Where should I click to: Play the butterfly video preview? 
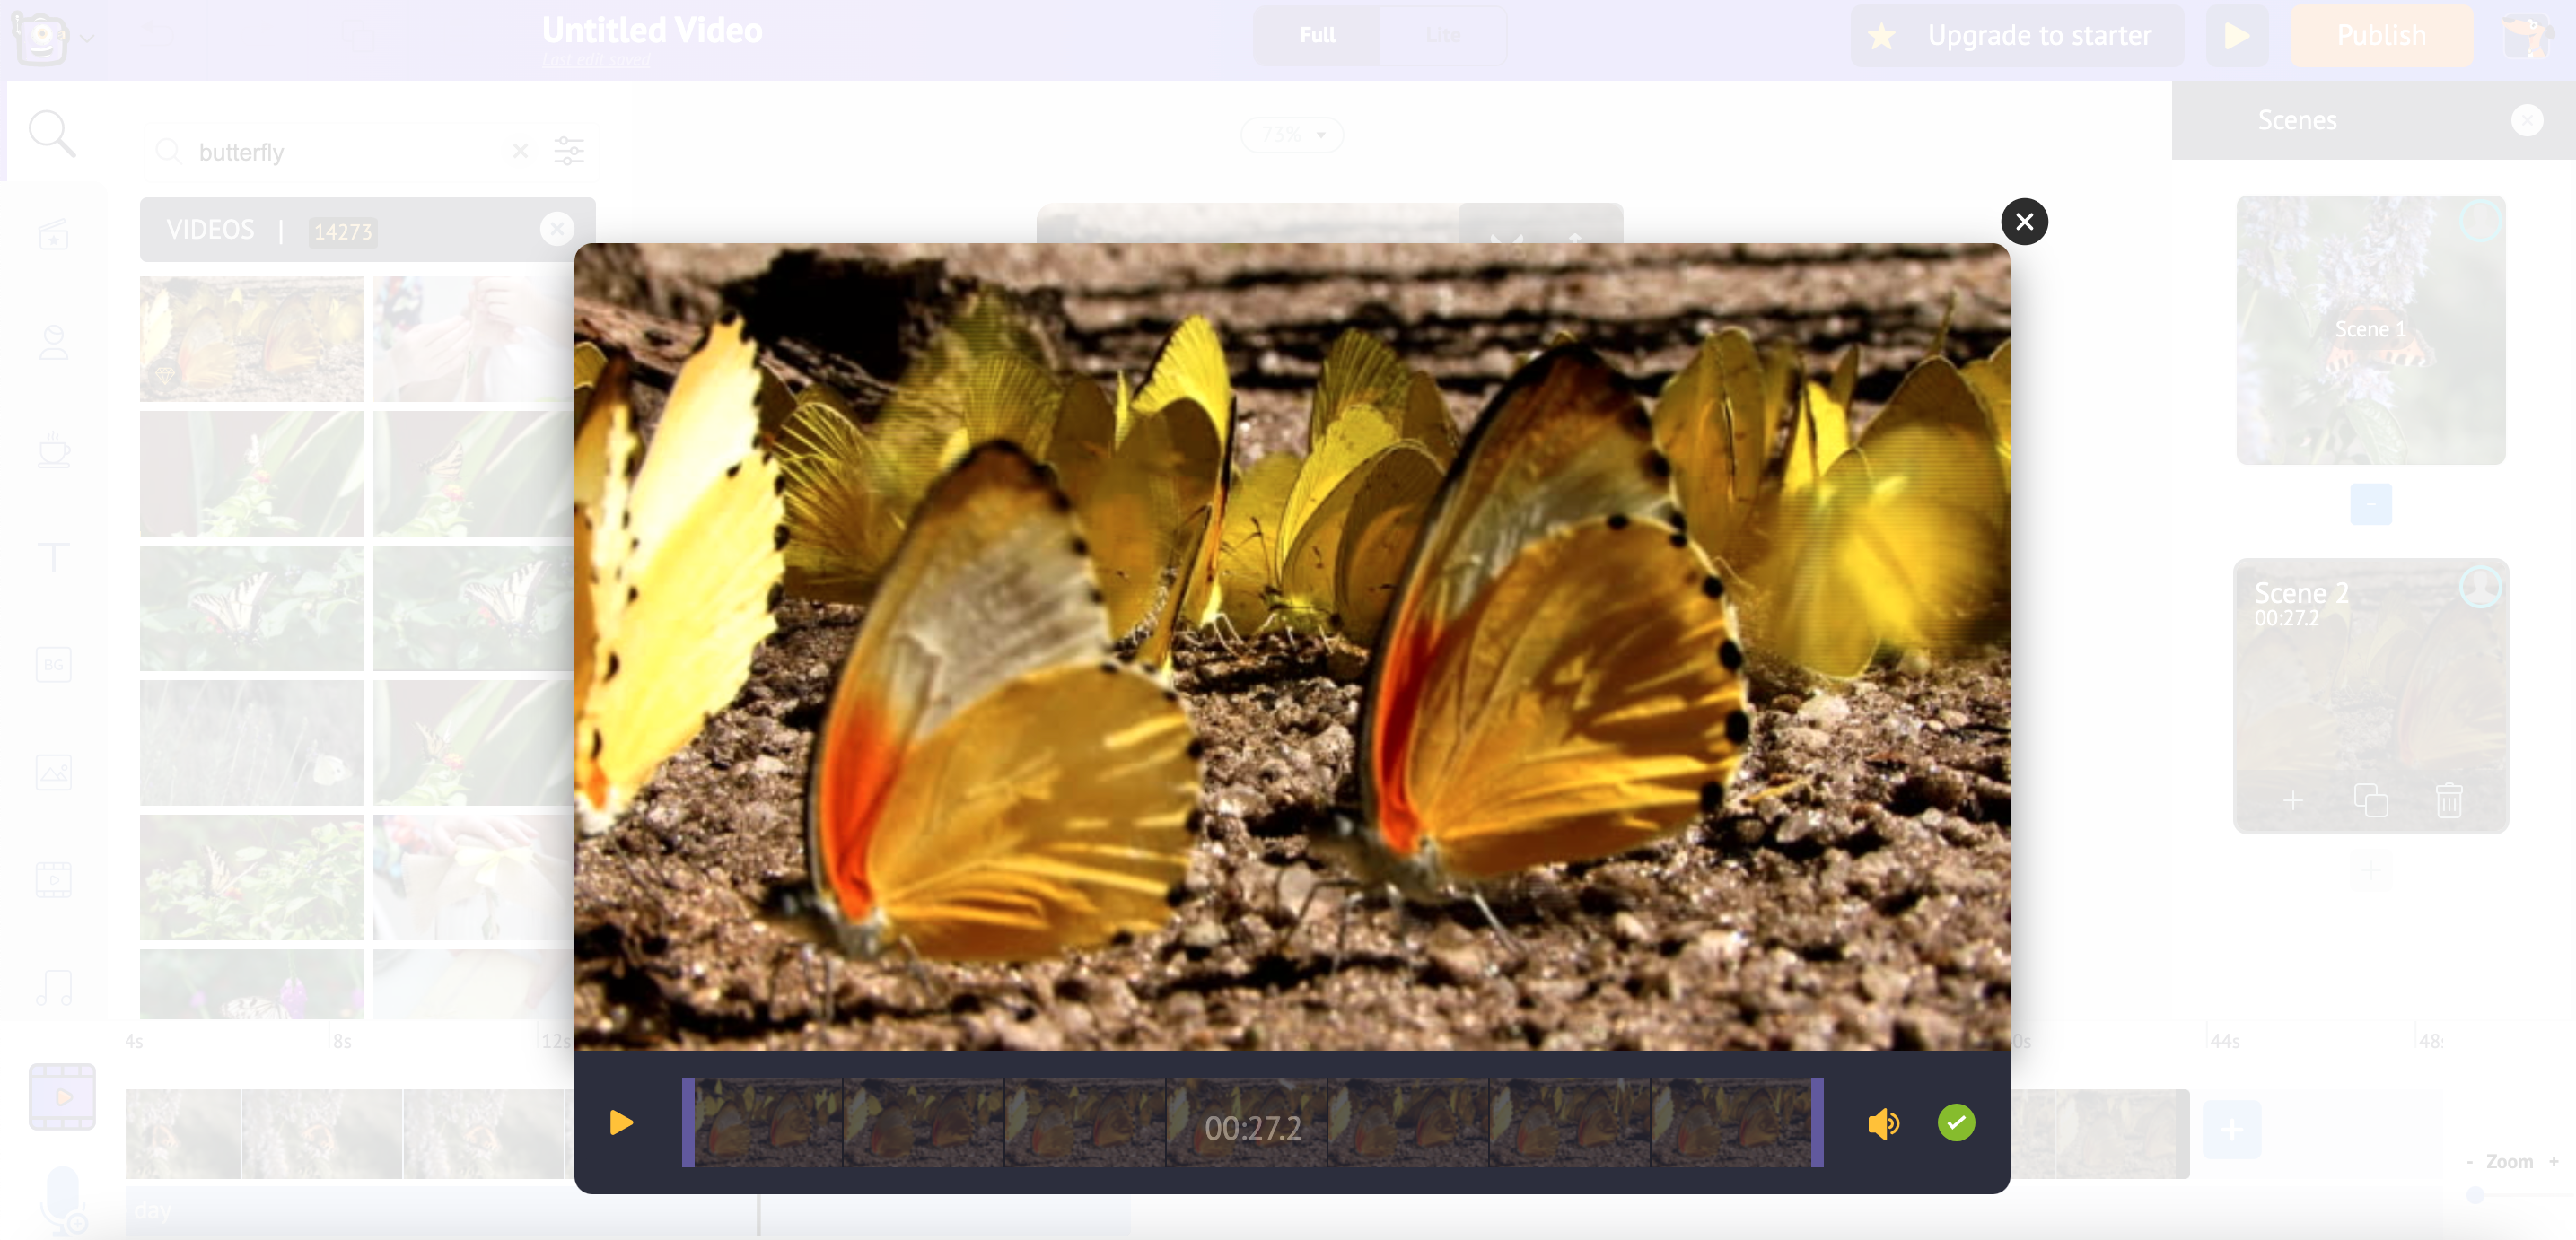click(620, 1122)
